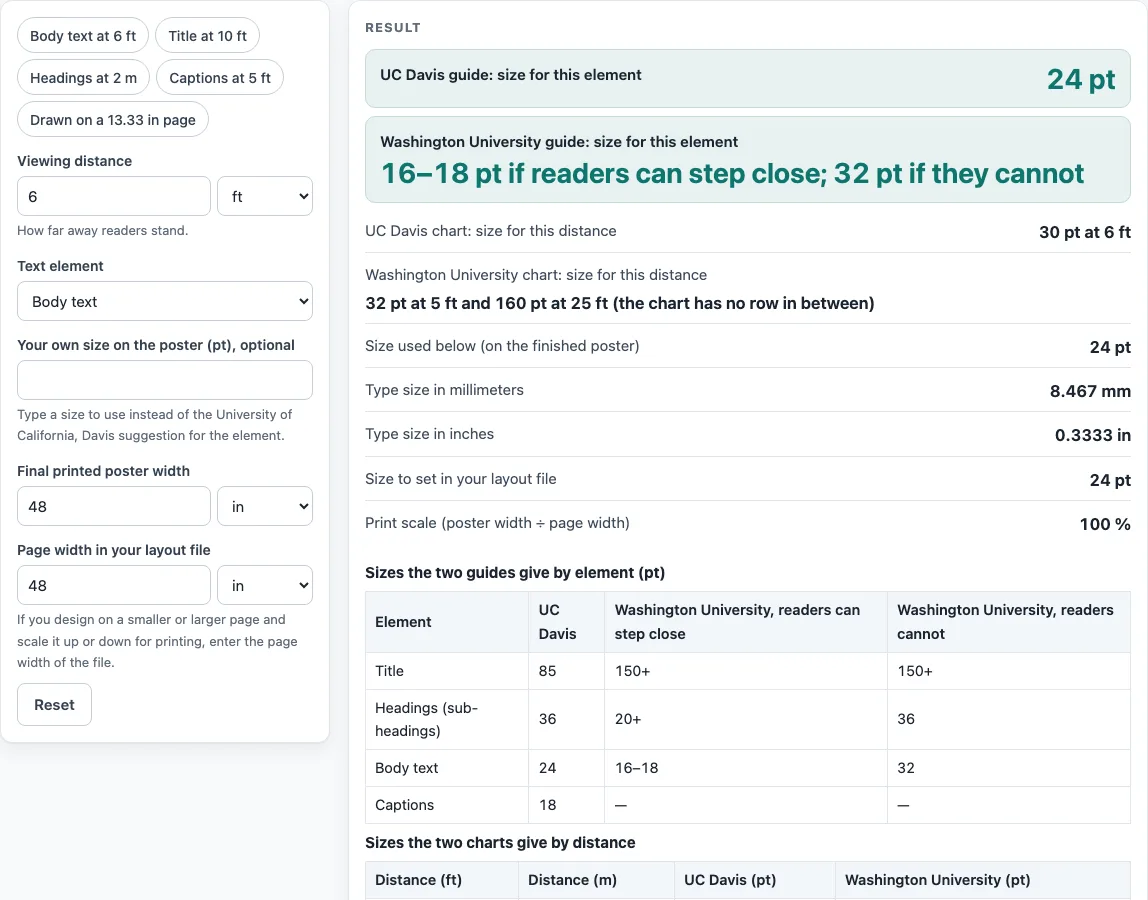The height and width of the screenshot is (900, 1148).
Task: Select the 'Captions at 5 ft' preset
Action: [x=220, y=78]
